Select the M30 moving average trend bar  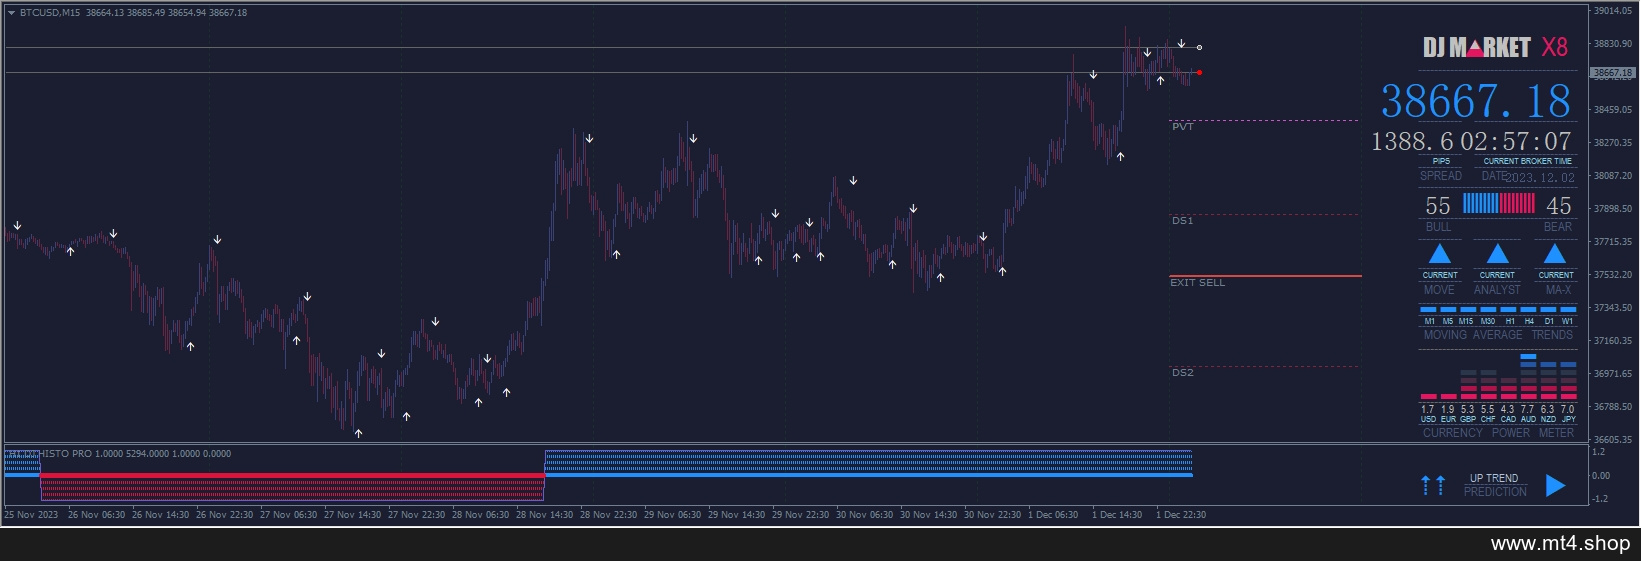tap(1488, 310)
